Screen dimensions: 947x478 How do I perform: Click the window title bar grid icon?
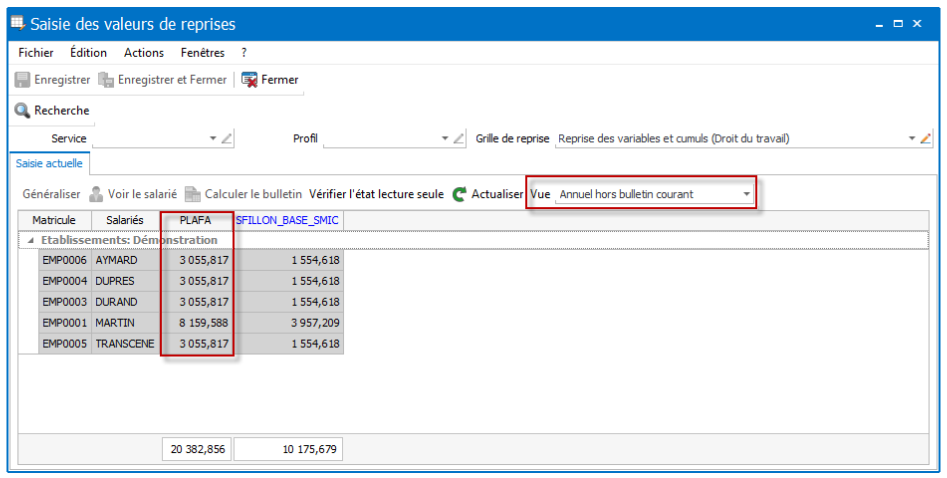(x=18, y=24)
